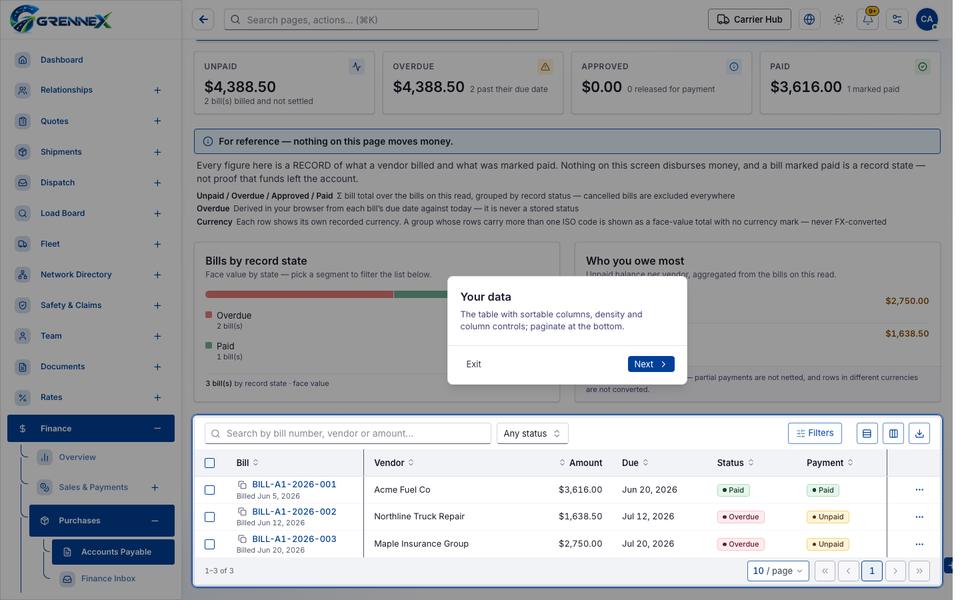
Task: Expand the Shipments sidebar section
Action: tap(157, 152)
